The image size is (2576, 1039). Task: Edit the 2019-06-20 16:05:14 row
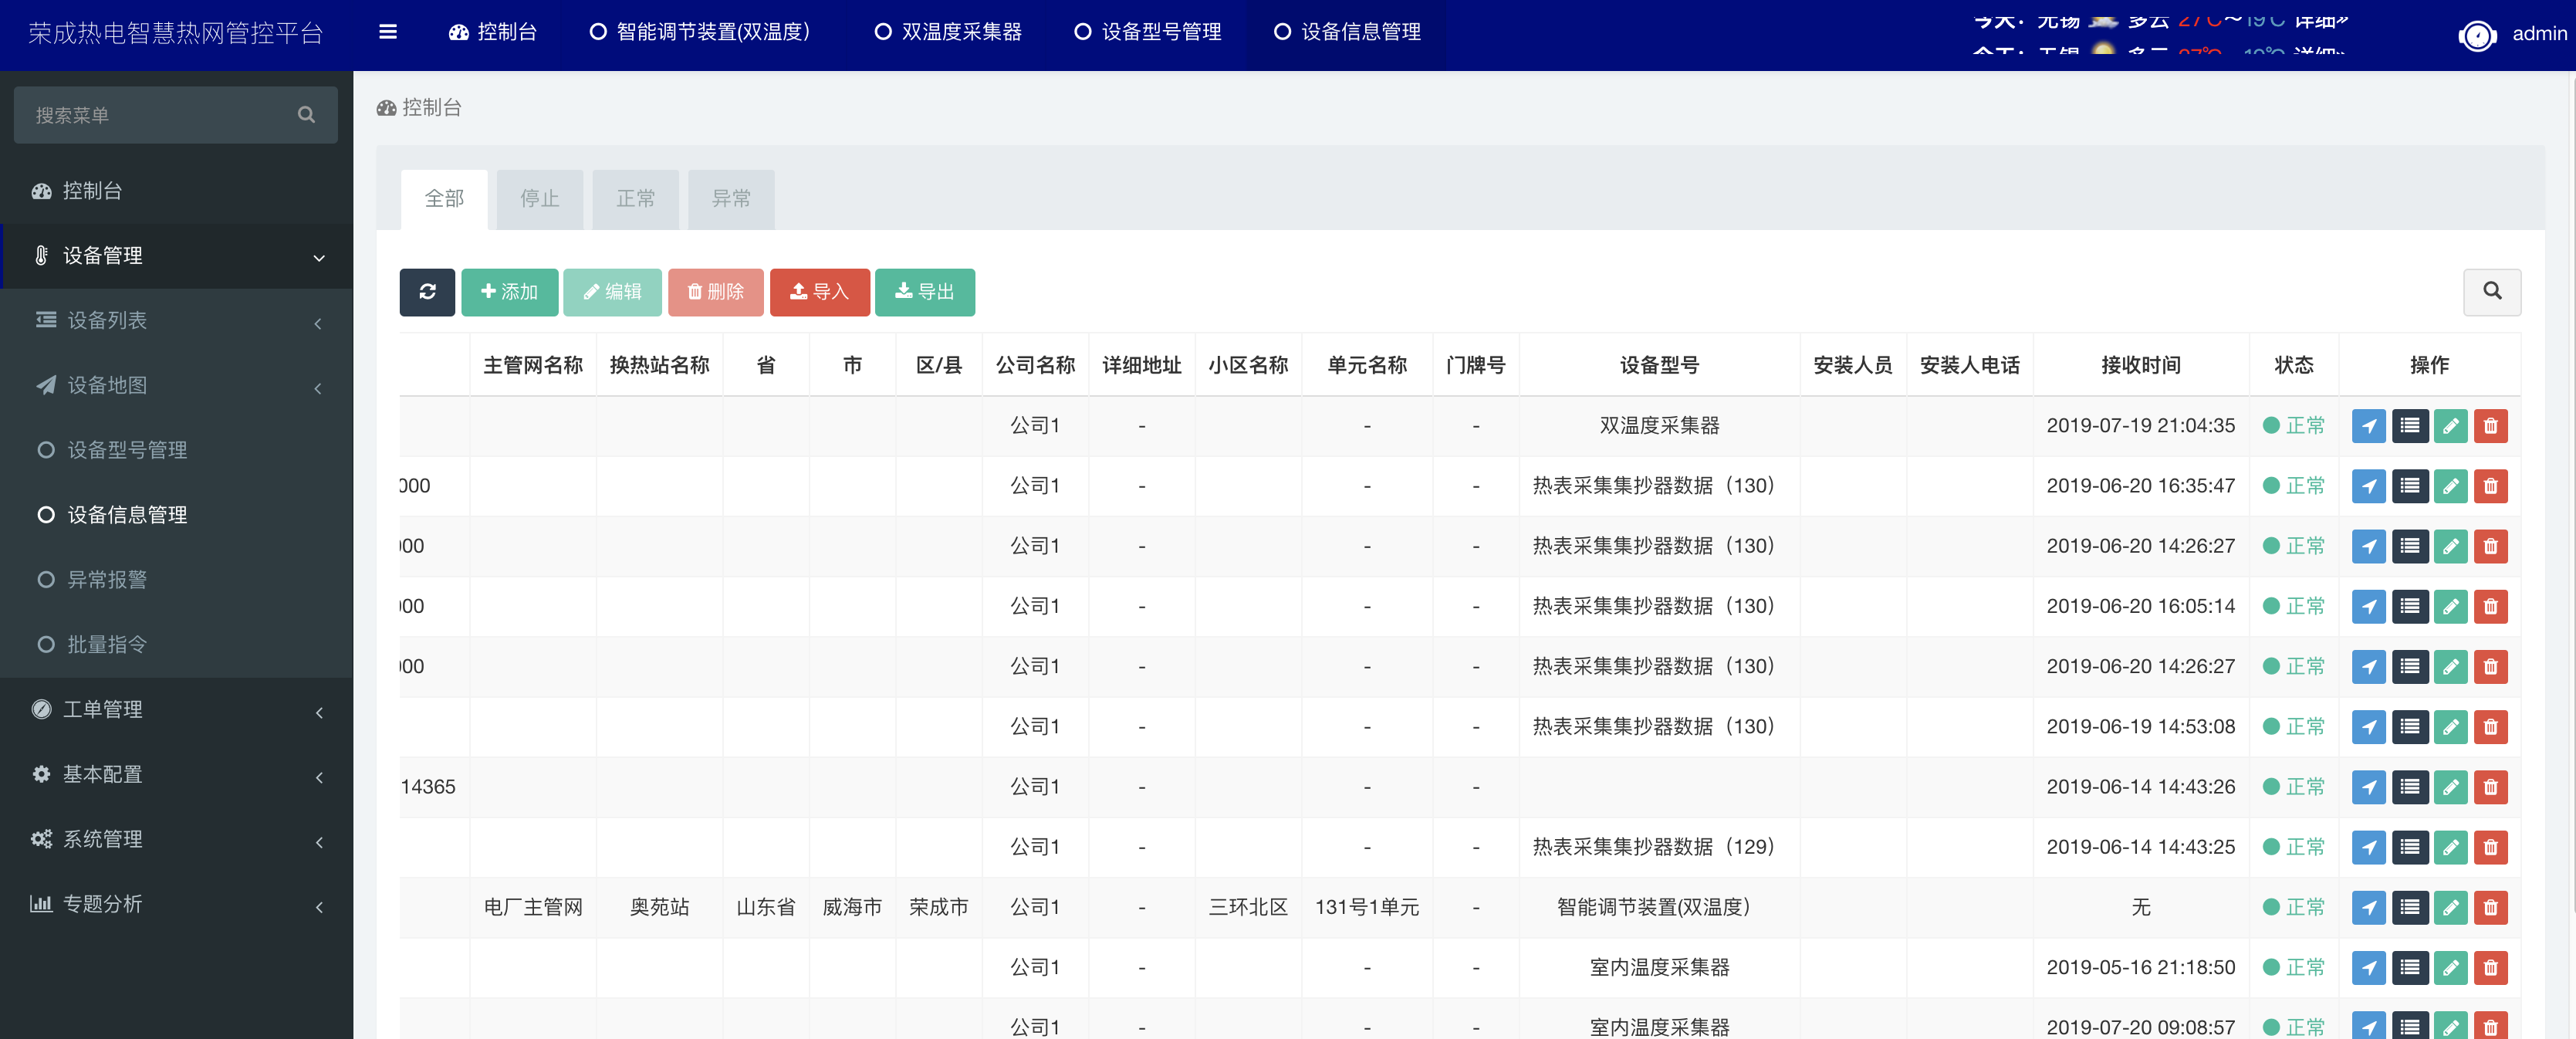pyautogui.click(x=2450, y=606)
